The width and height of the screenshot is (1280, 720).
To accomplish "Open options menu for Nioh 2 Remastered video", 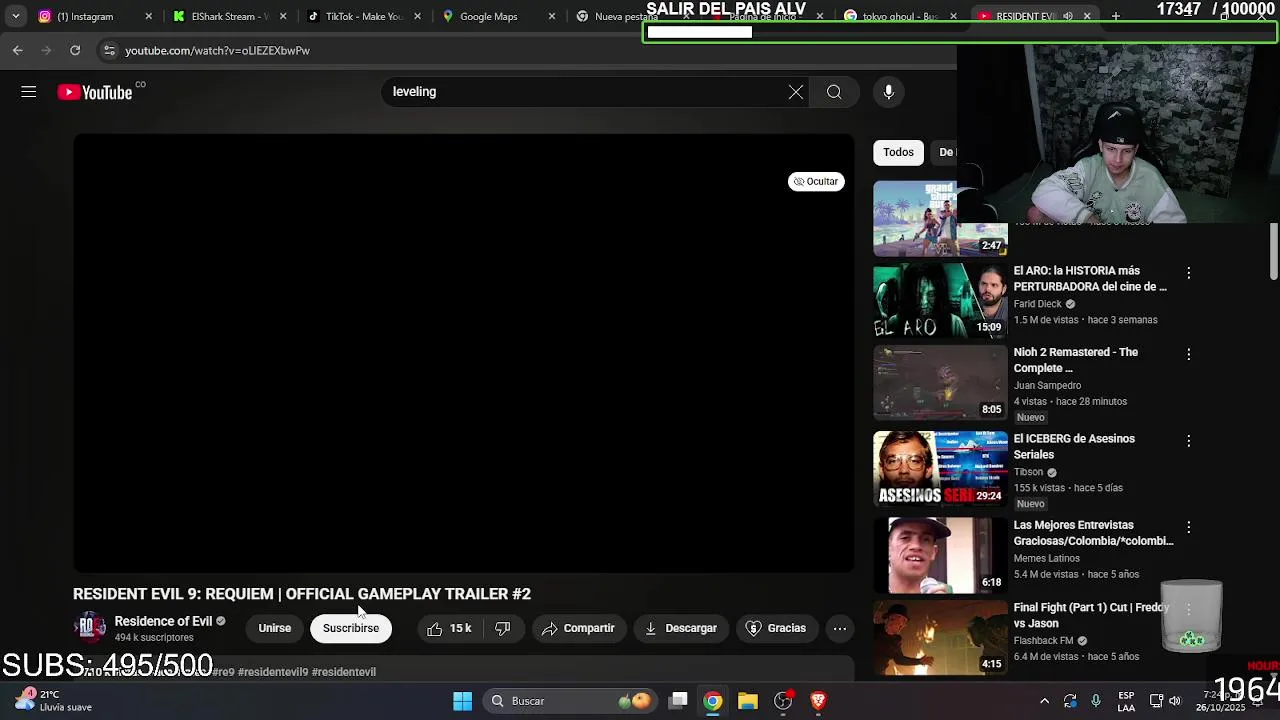I will click(x=1188, y=354).
